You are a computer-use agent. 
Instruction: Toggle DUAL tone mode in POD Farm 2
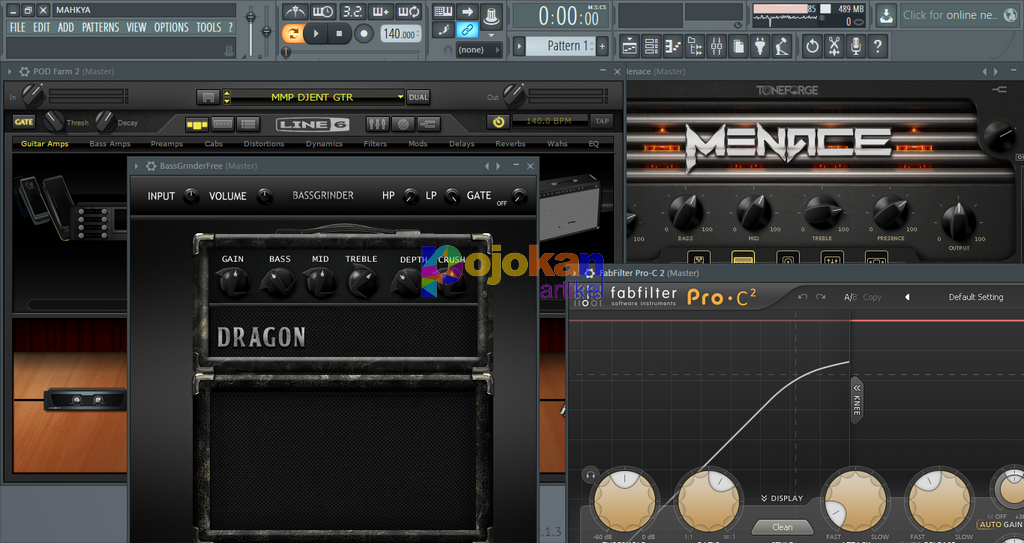pos(418,97)
